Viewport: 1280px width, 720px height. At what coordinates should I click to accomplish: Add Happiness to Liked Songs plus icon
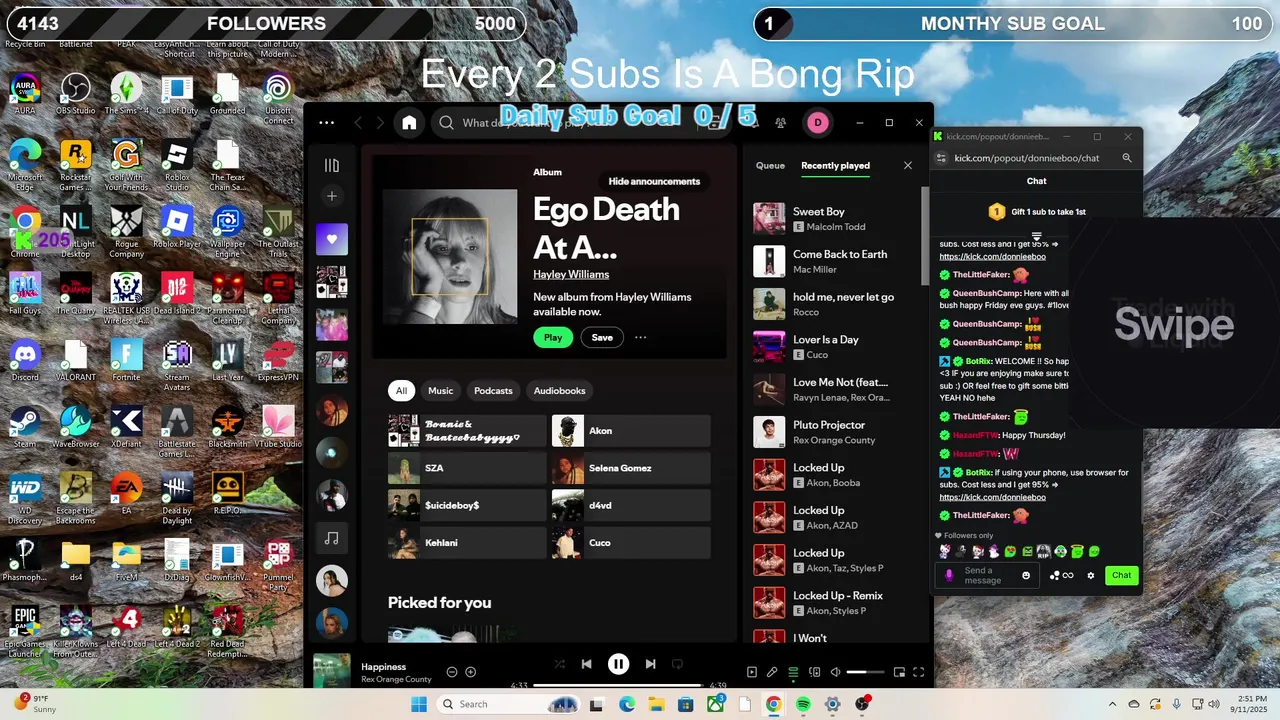(x=471, y=672)
